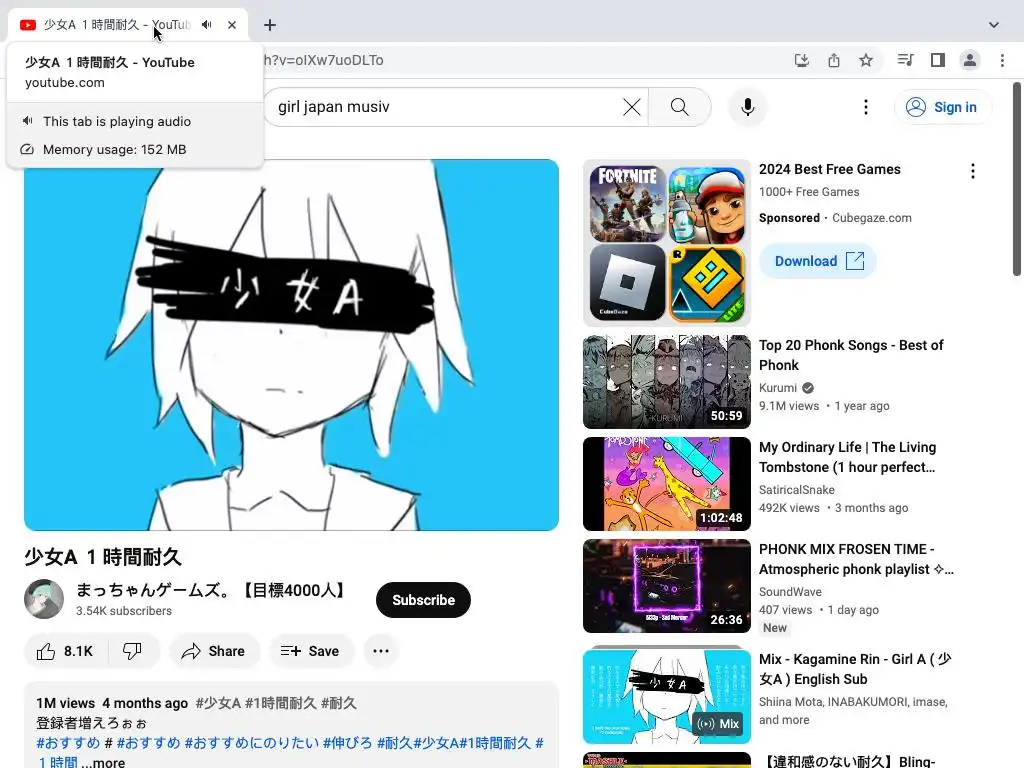Click the page vertical scrollbar

[1017, 180]
